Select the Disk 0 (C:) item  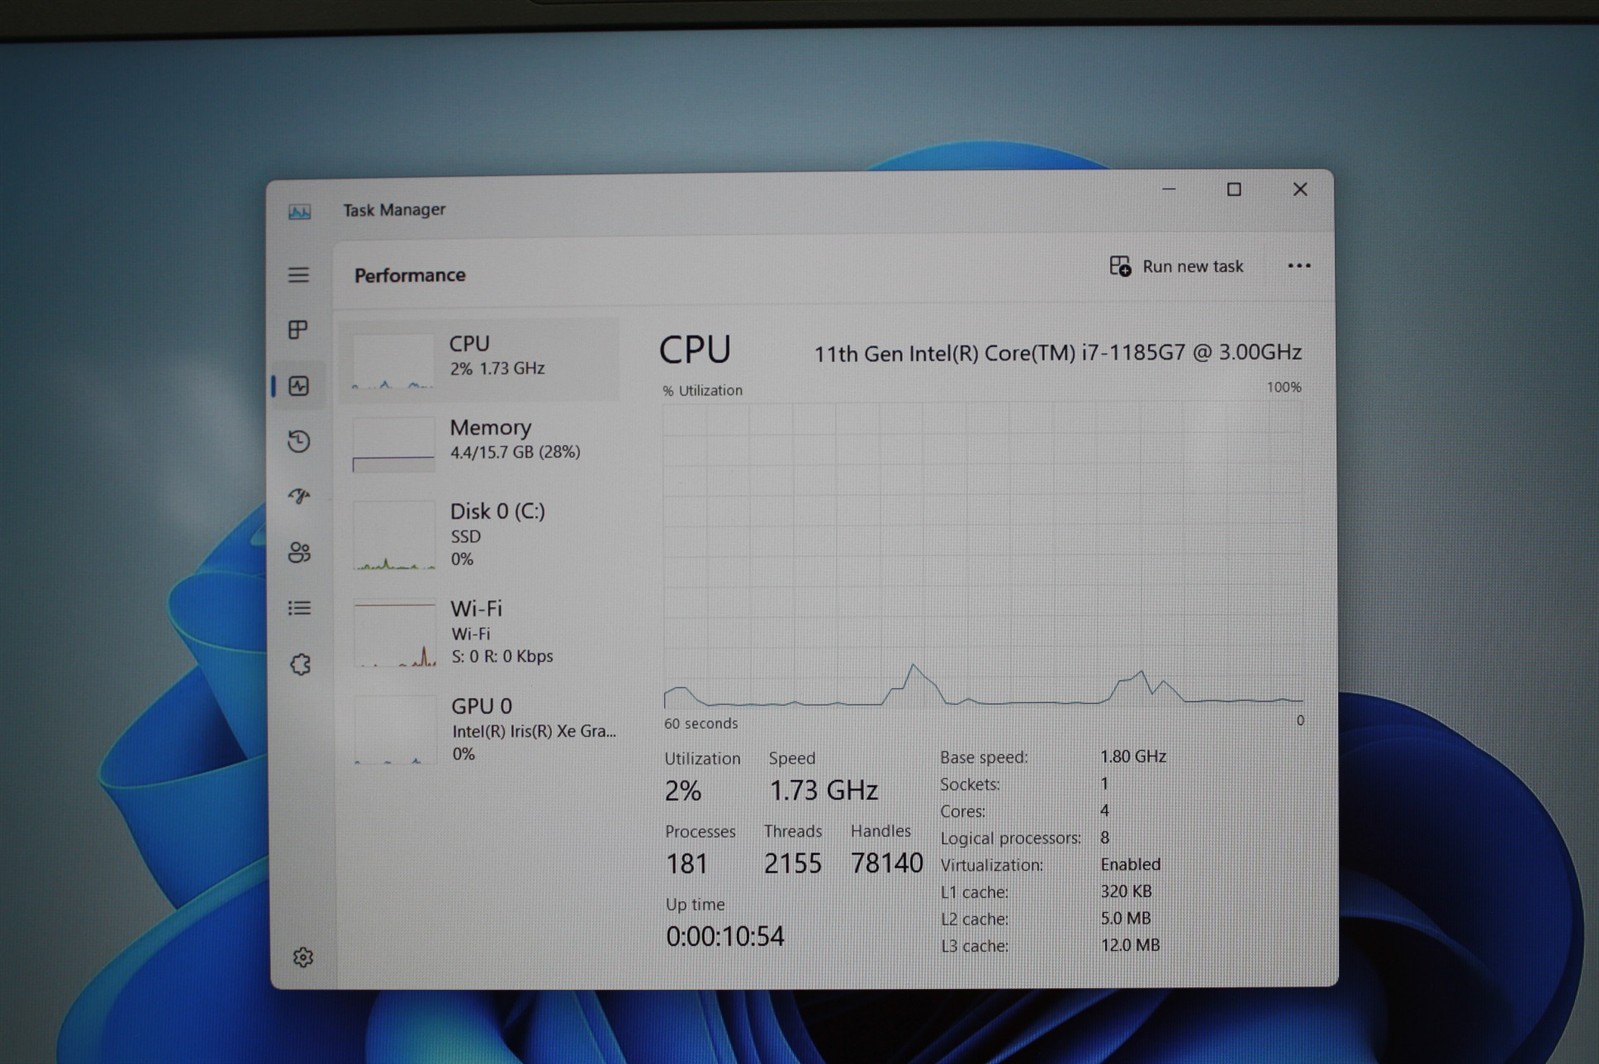(480, 535)
